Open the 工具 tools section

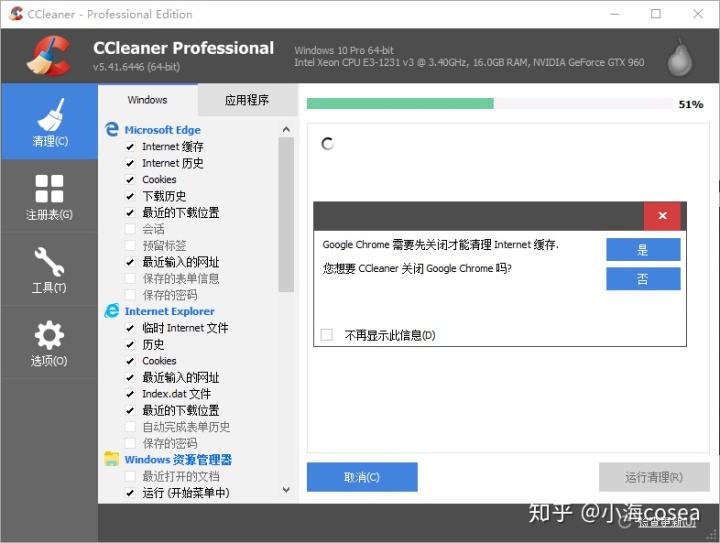point(49,269)
